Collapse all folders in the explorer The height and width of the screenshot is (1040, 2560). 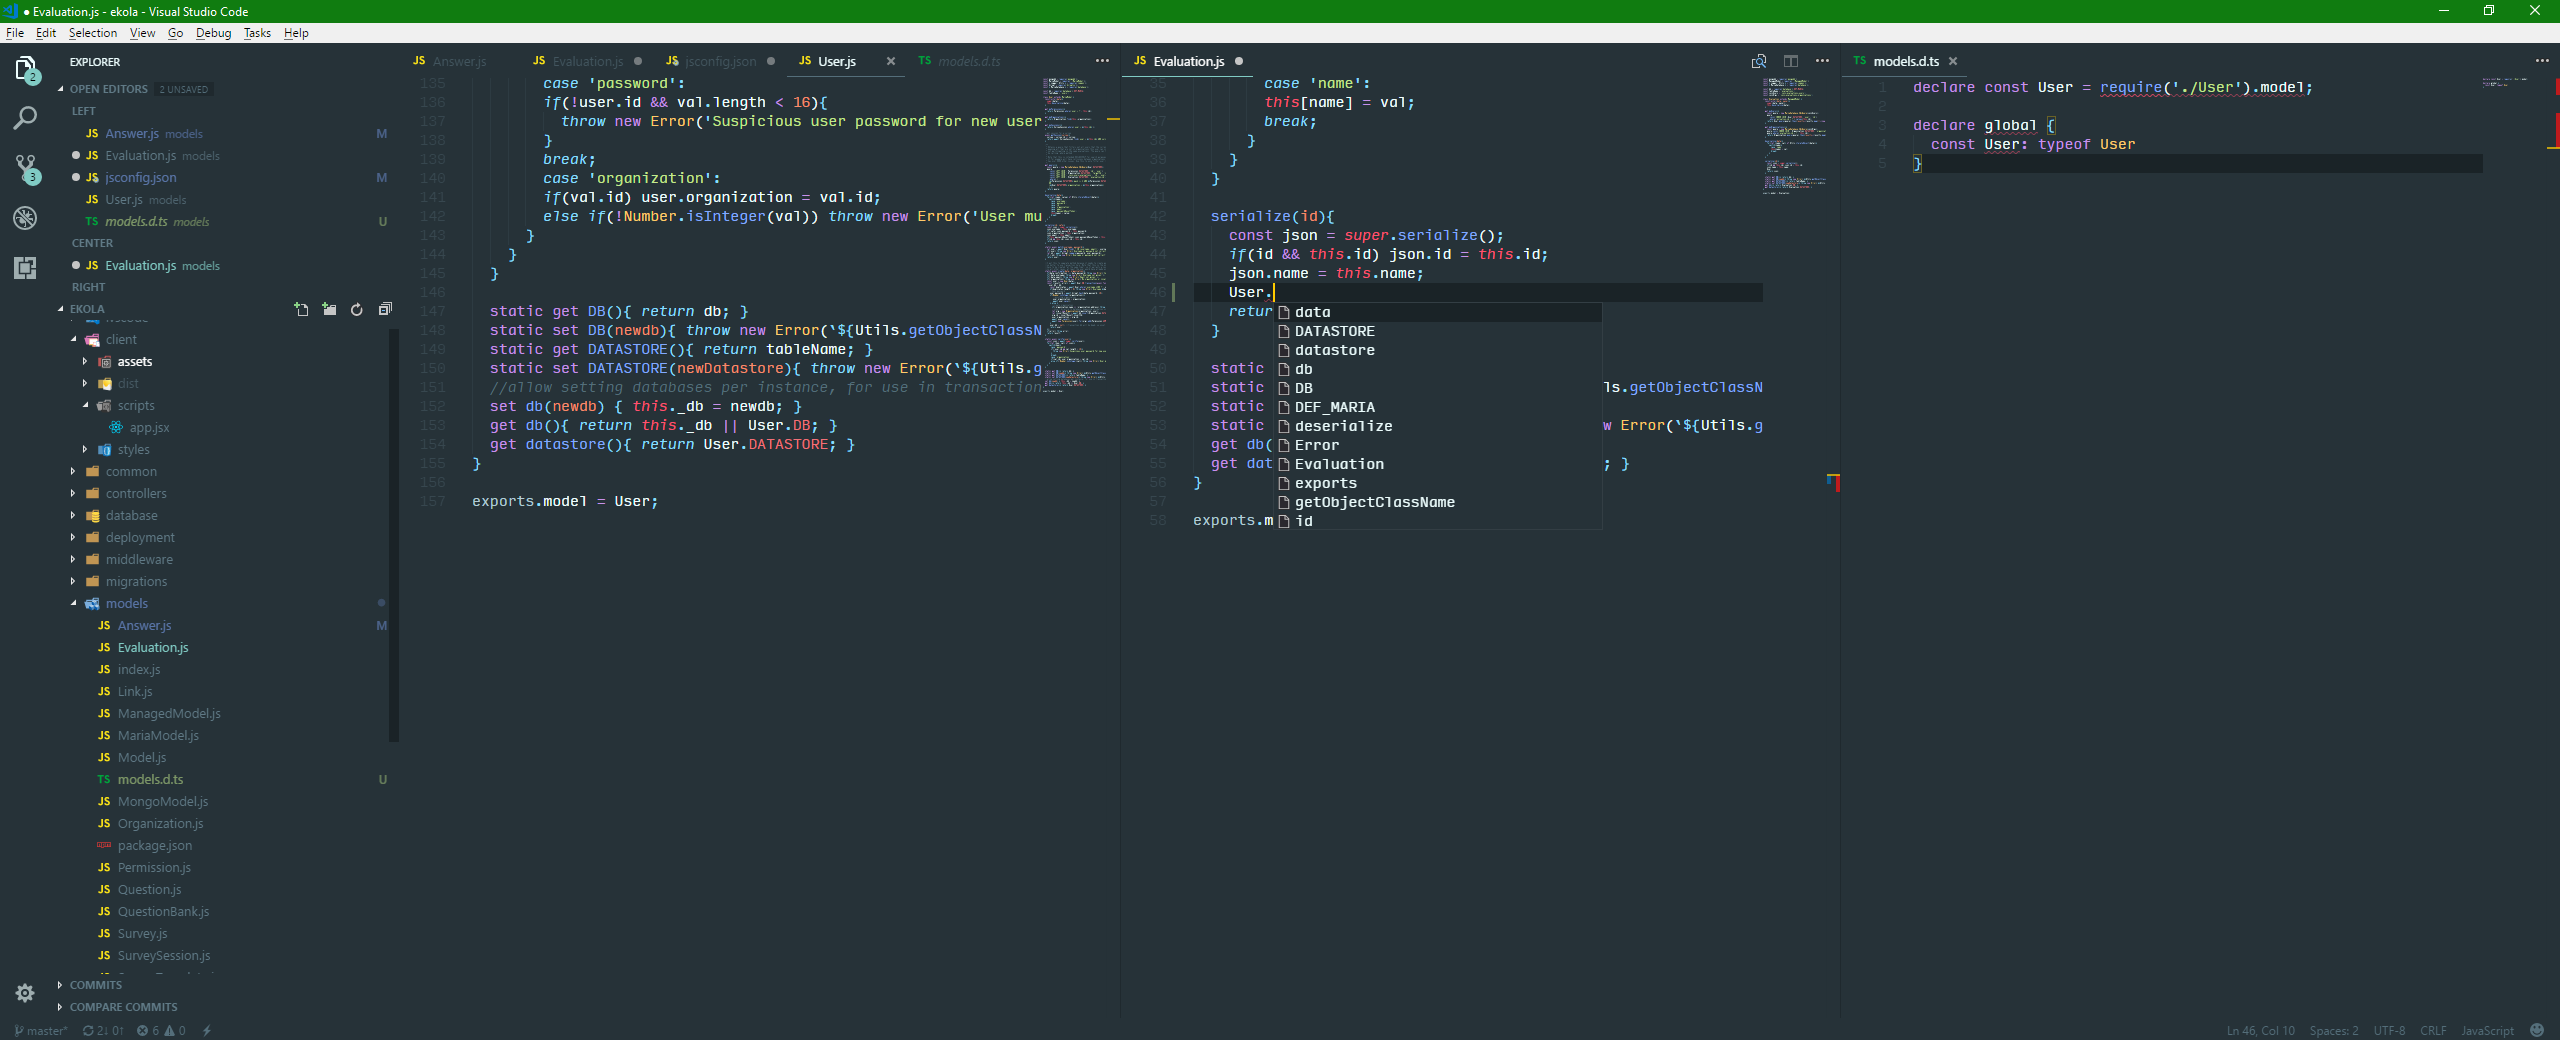pos(385,309)
